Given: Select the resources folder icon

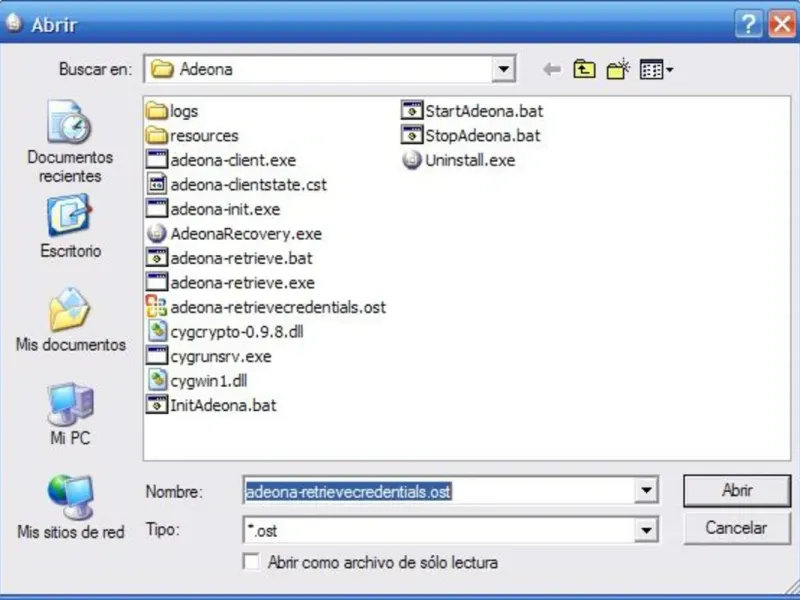Looking at the screenshot, I should click(x=157, y=135).
